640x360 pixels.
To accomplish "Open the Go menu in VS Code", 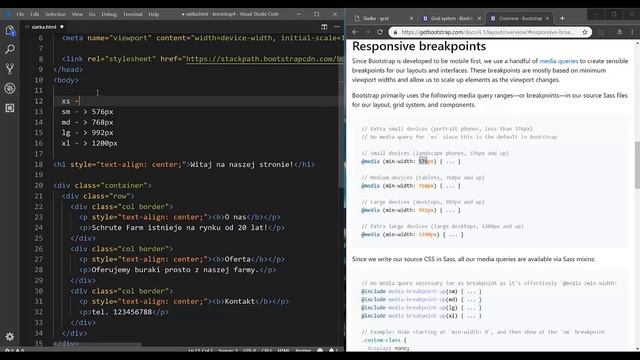I will (92, 14).
